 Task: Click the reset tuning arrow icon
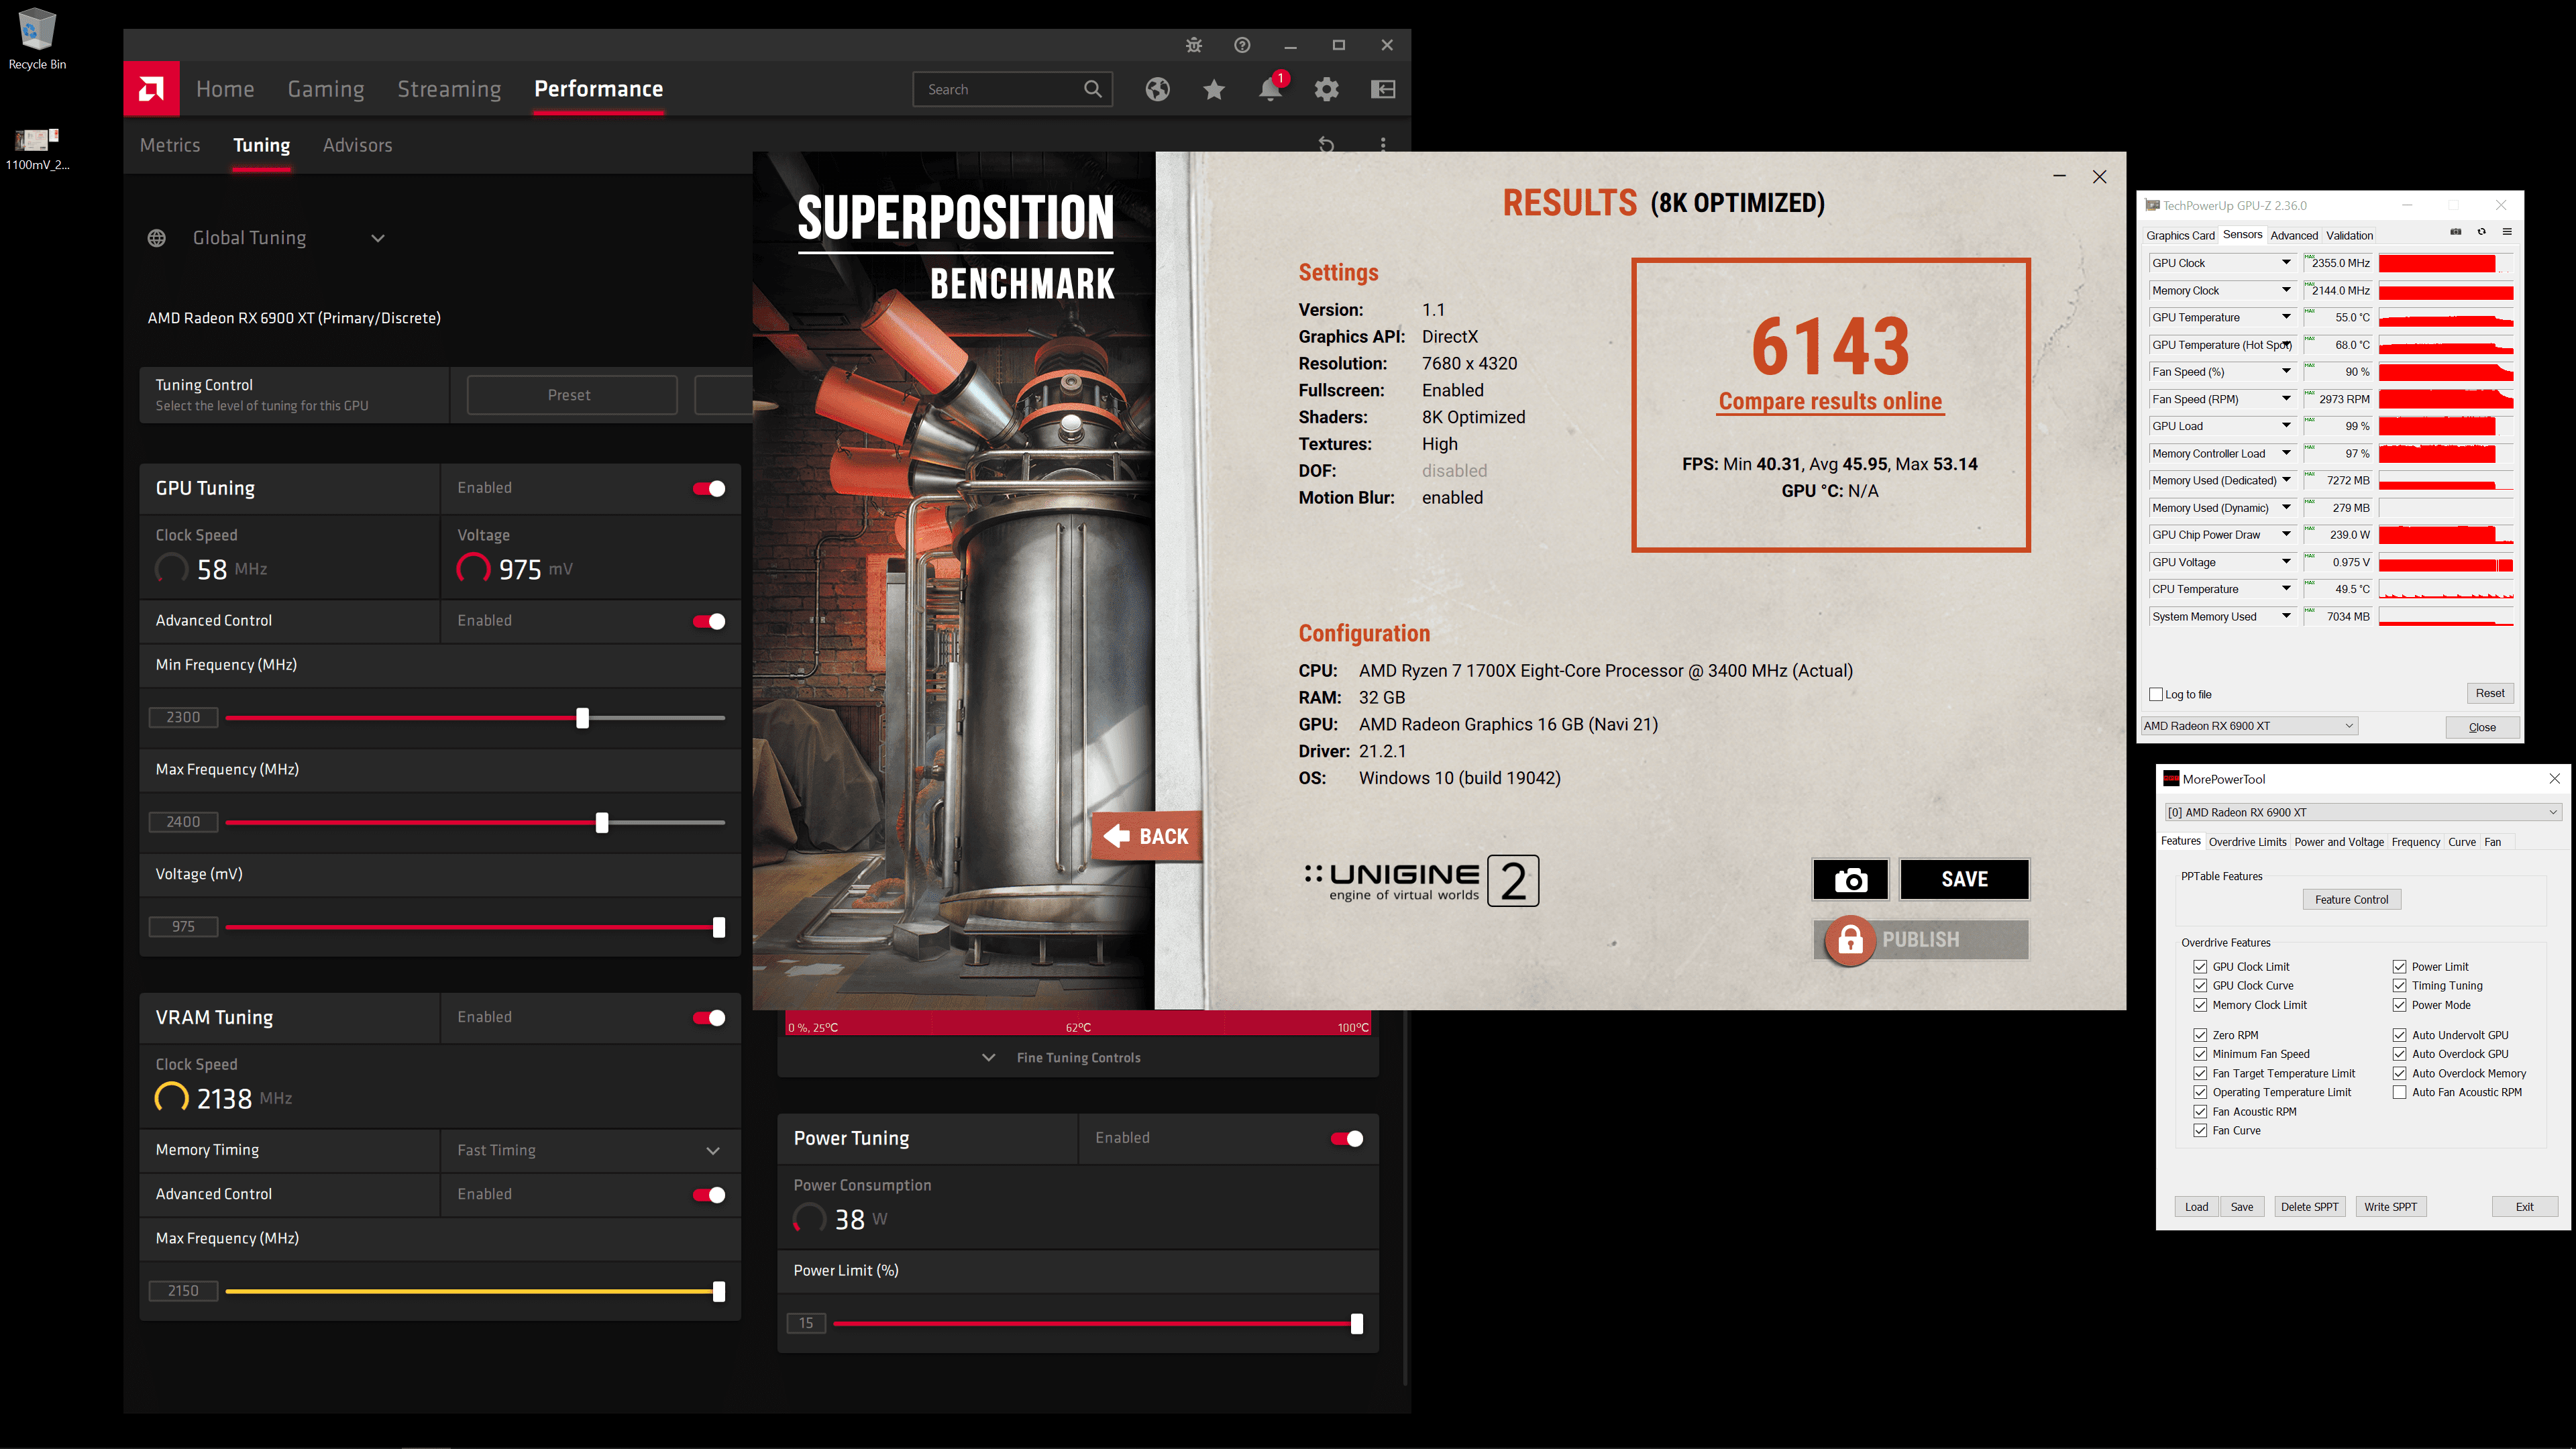[x=1327, y=145]
